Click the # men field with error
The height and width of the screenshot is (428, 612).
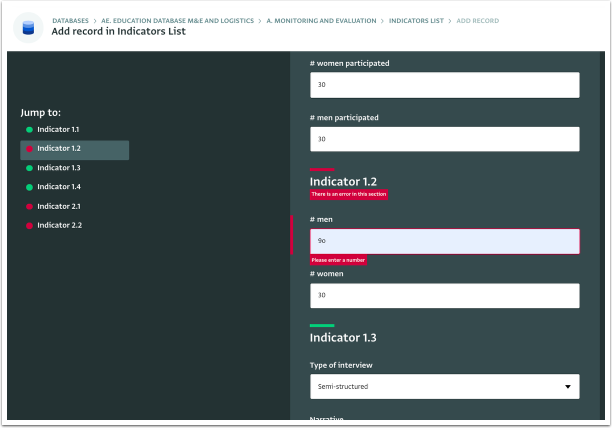click(x=445, y=241)
